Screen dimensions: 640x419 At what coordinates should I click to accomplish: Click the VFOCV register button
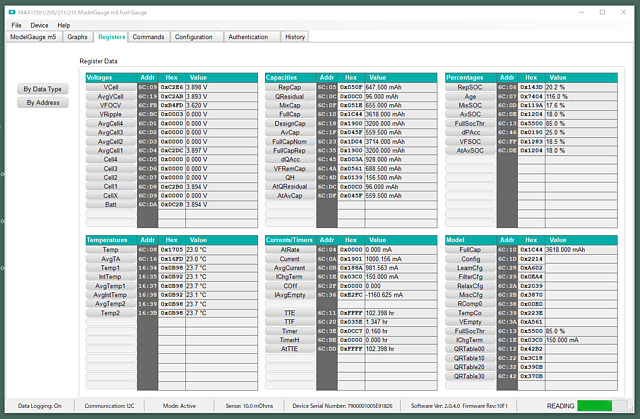pyautogui.click(x=111, y=105)
